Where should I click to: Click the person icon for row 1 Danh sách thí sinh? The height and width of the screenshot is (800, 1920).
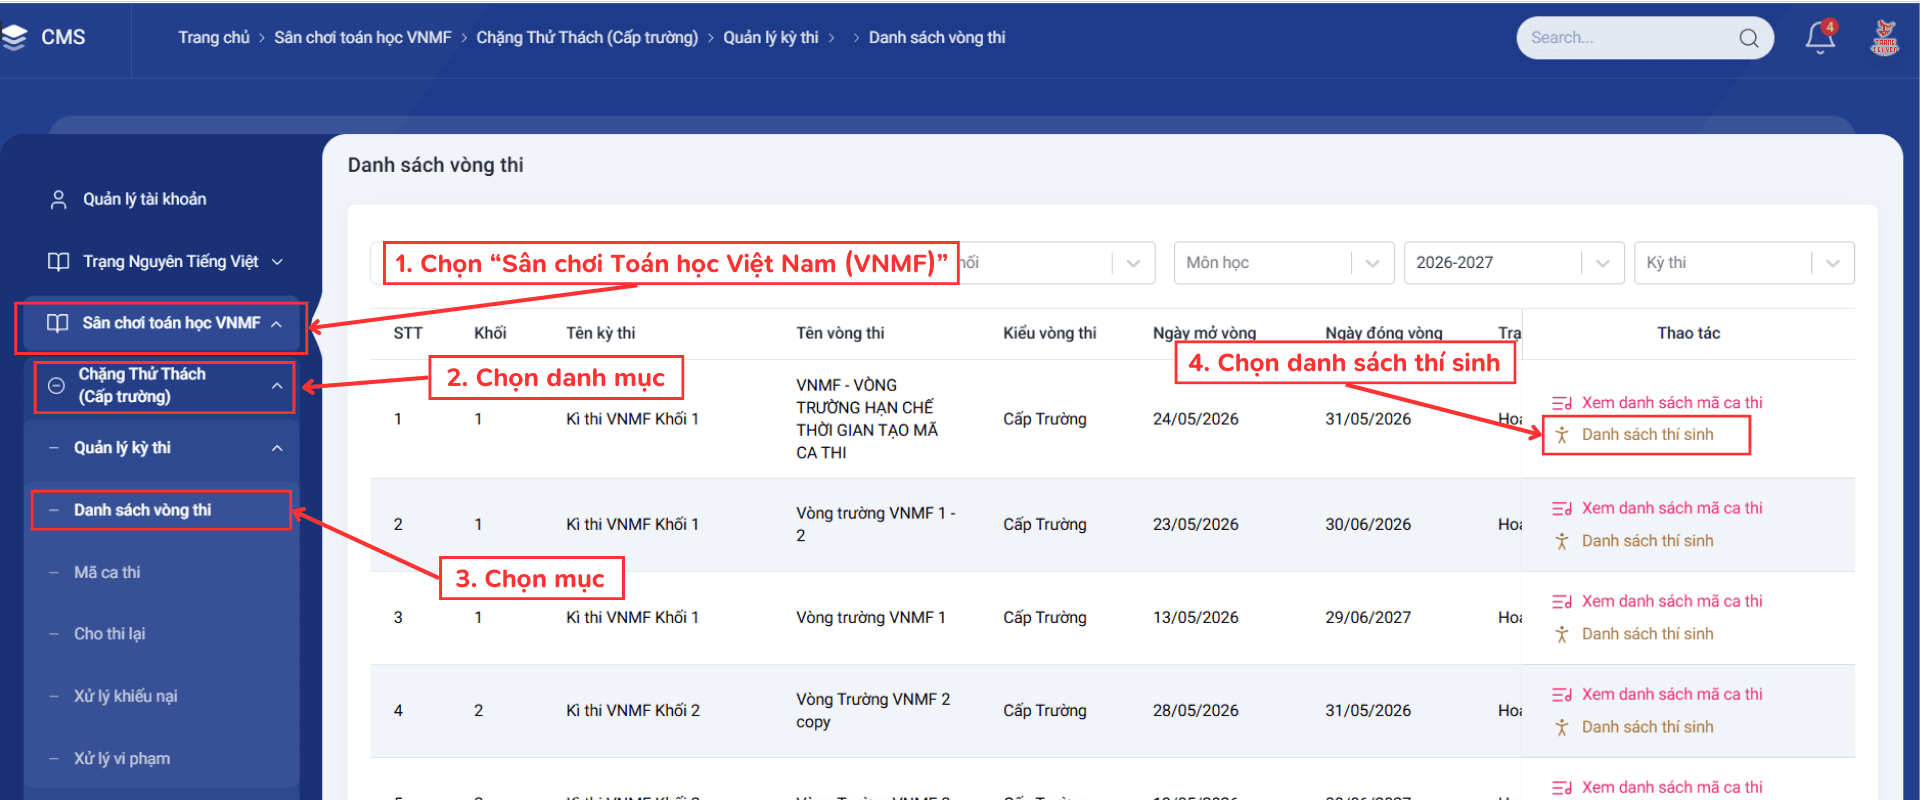[x=1562, y=435]
